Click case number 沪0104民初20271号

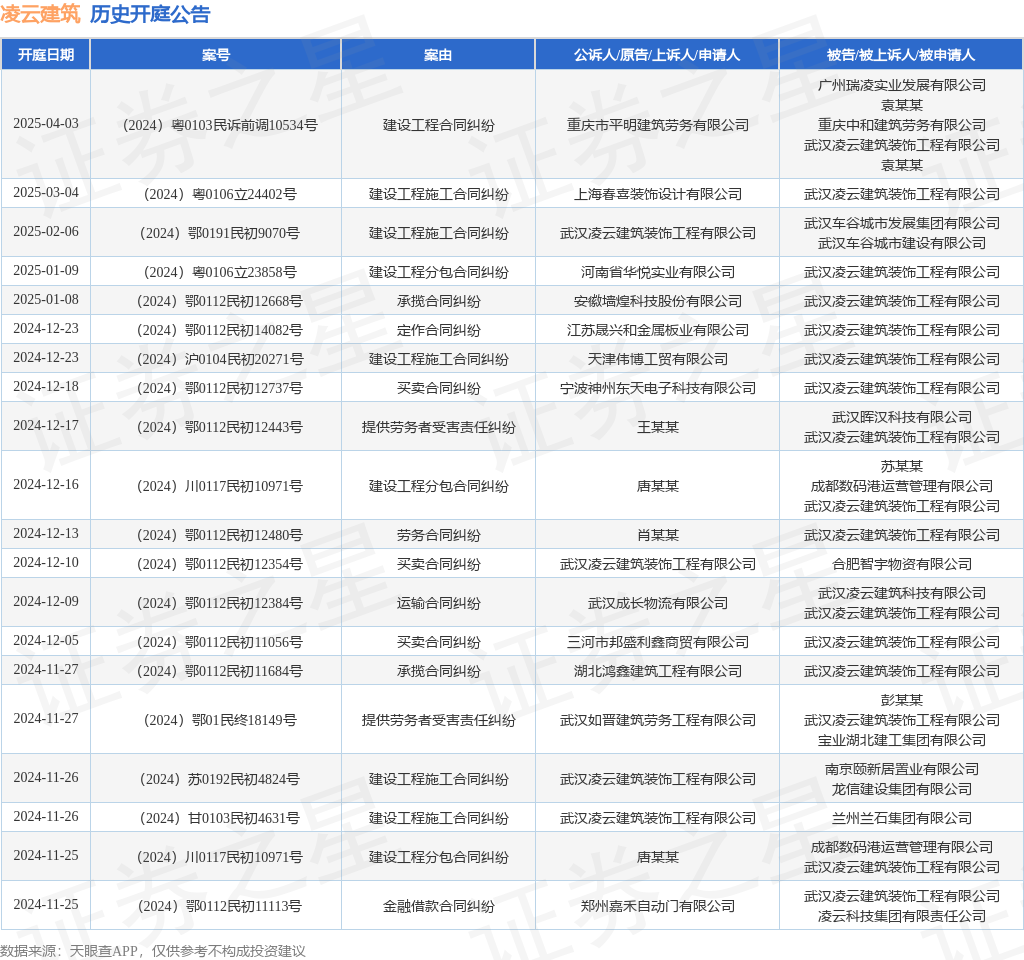coord(220,359)
